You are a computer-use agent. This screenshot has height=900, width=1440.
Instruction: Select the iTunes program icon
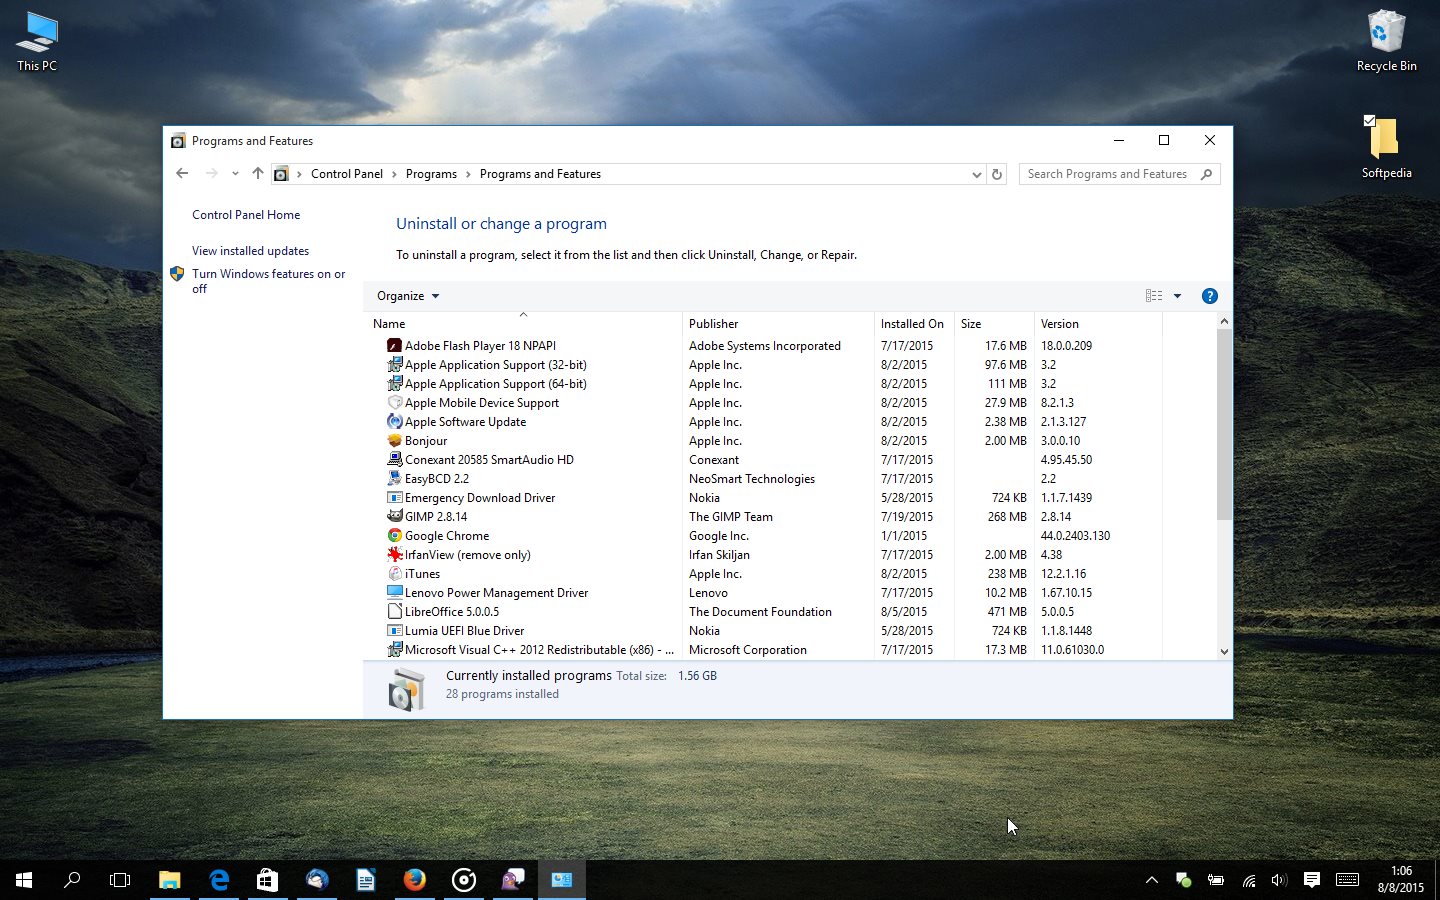pyautogui.click(x=394, y=573)
